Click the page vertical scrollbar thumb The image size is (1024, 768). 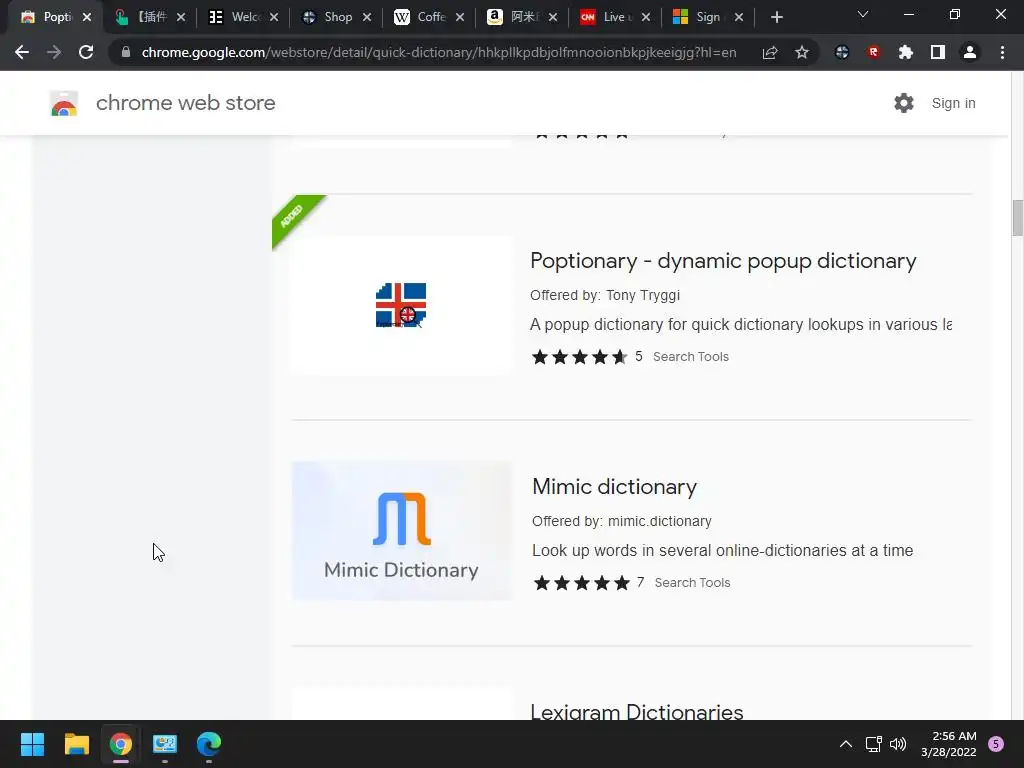[1017, 218]
